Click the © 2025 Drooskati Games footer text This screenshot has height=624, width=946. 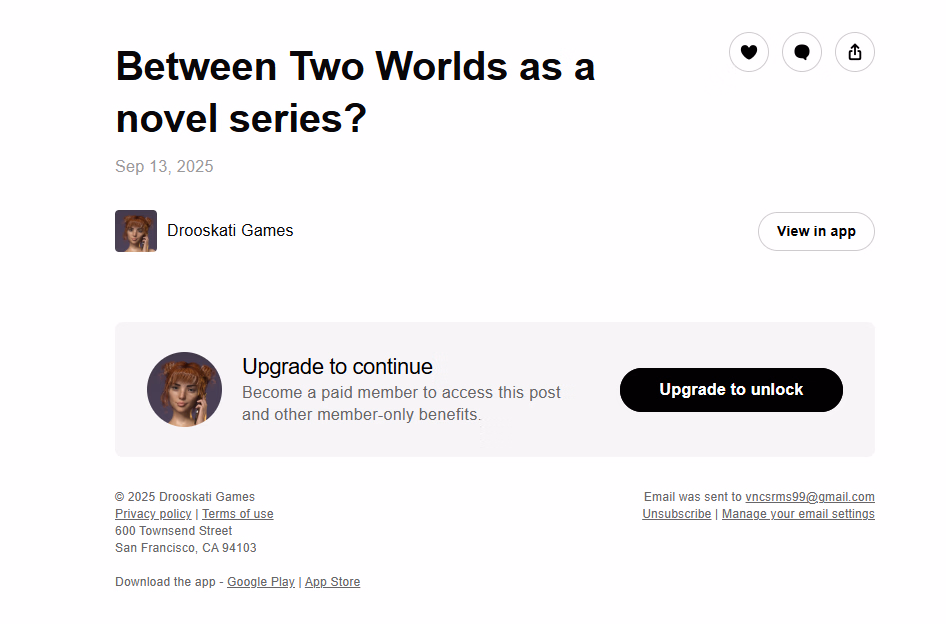click(185, 497)
